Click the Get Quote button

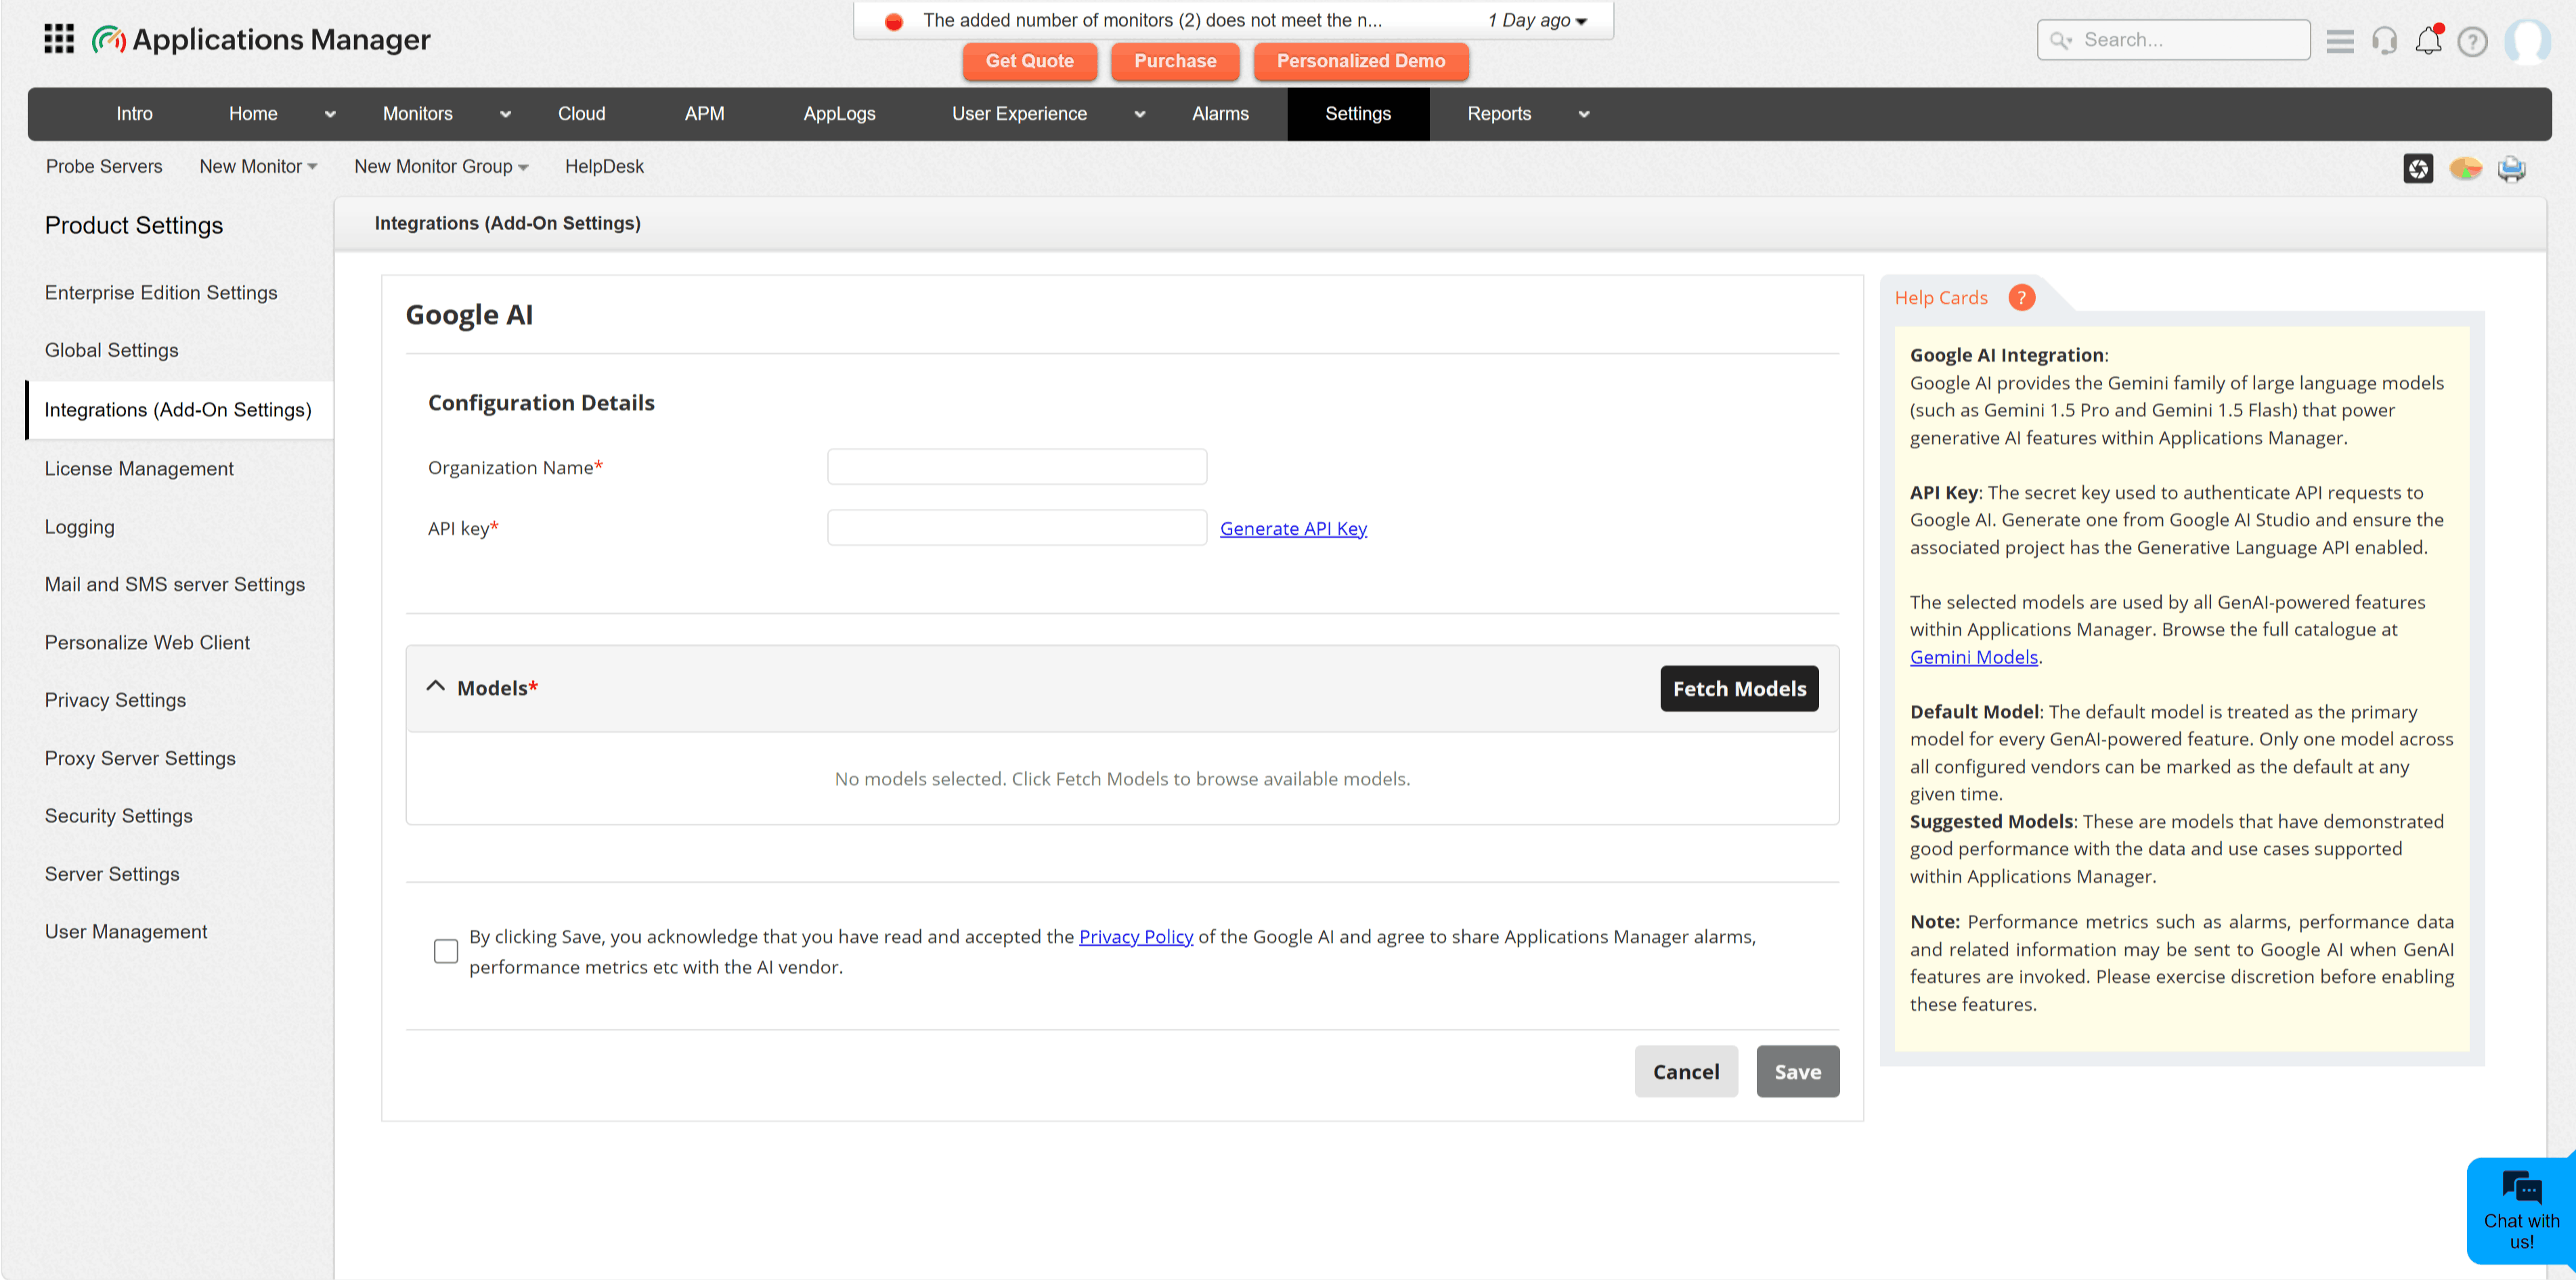click(1029, 61)
